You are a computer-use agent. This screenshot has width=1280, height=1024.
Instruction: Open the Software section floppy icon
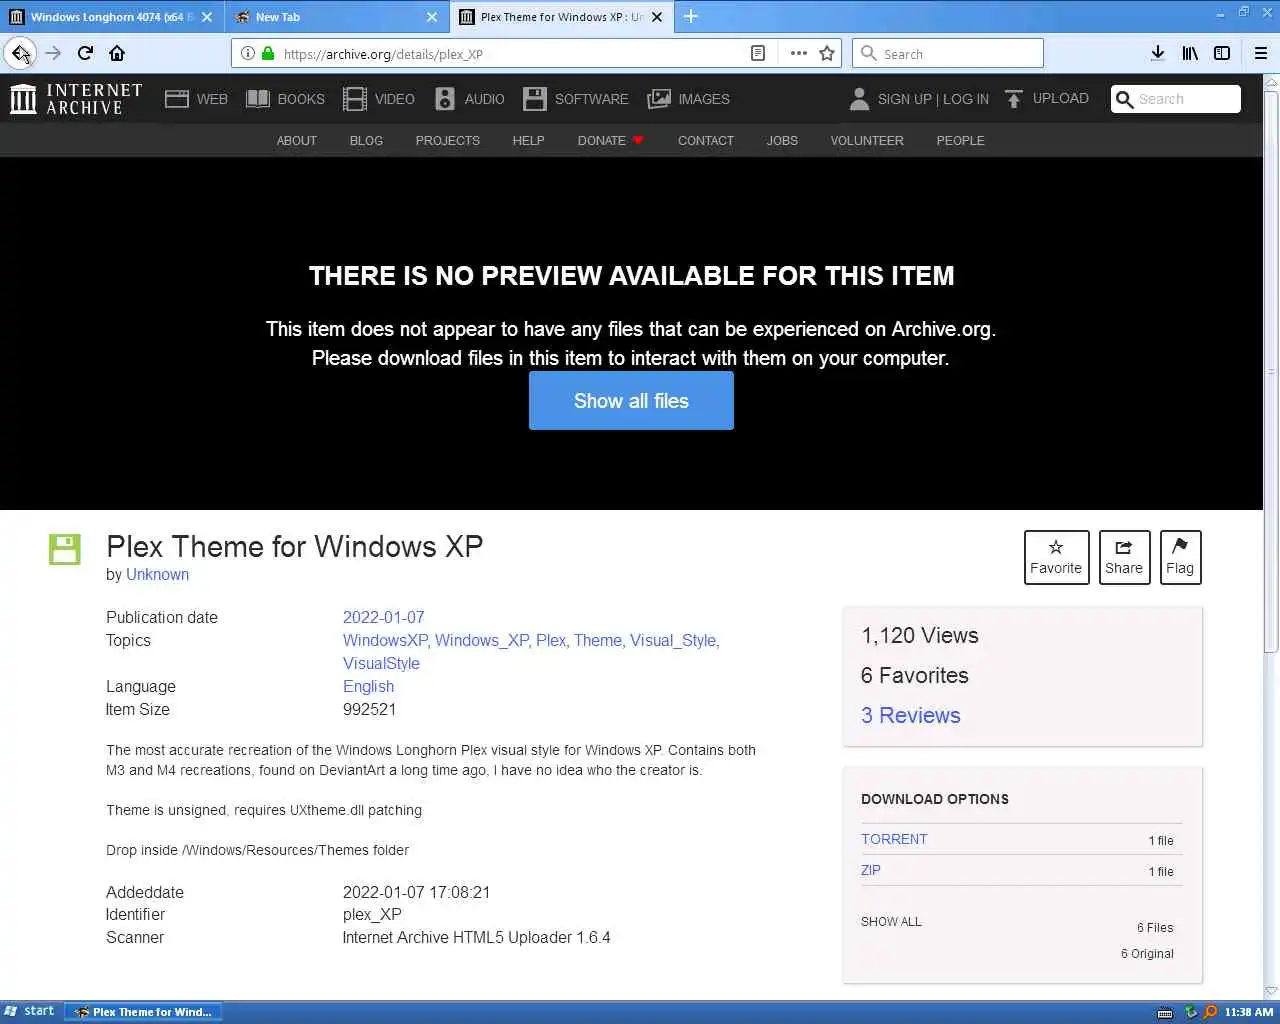point(535,99)
